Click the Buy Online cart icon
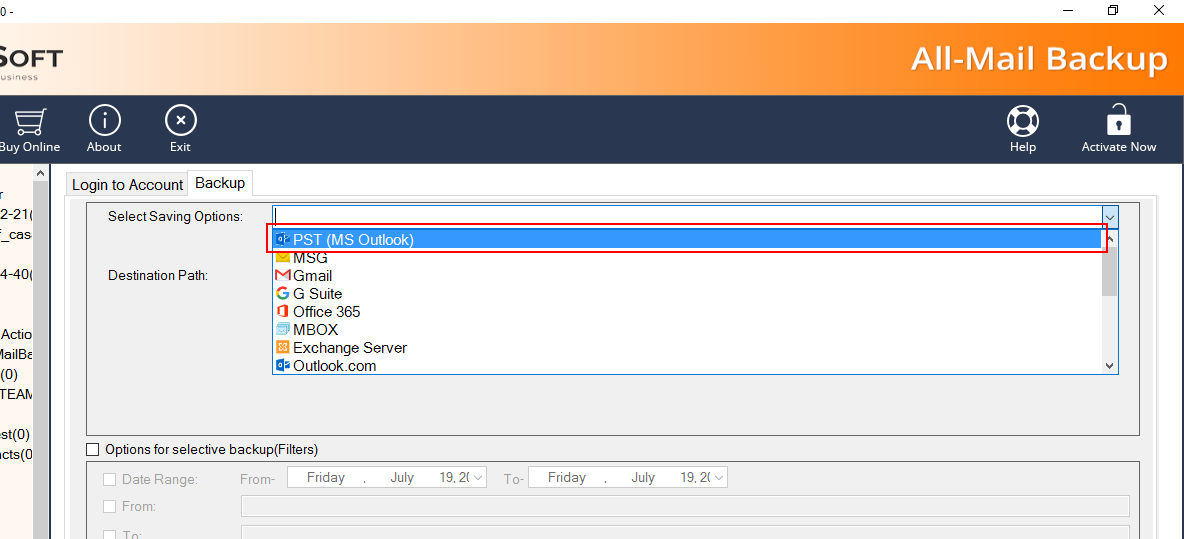This screenshot has width=1184, height=539. [28, 122]
